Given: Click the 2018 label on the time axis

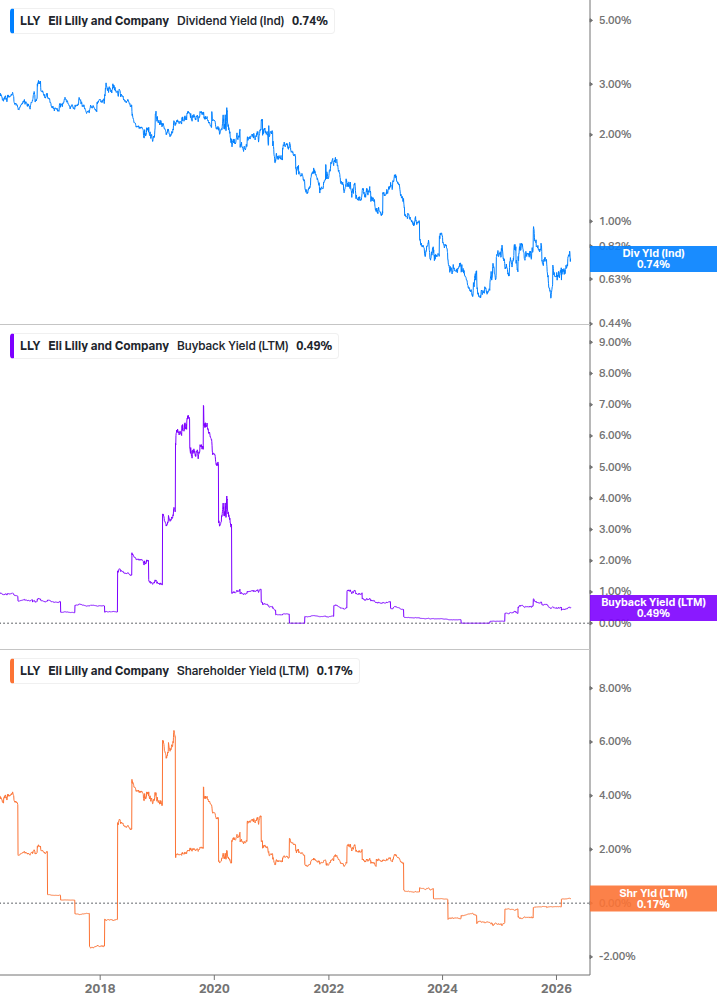Looking at the screenshot, I should pos(100,988).
